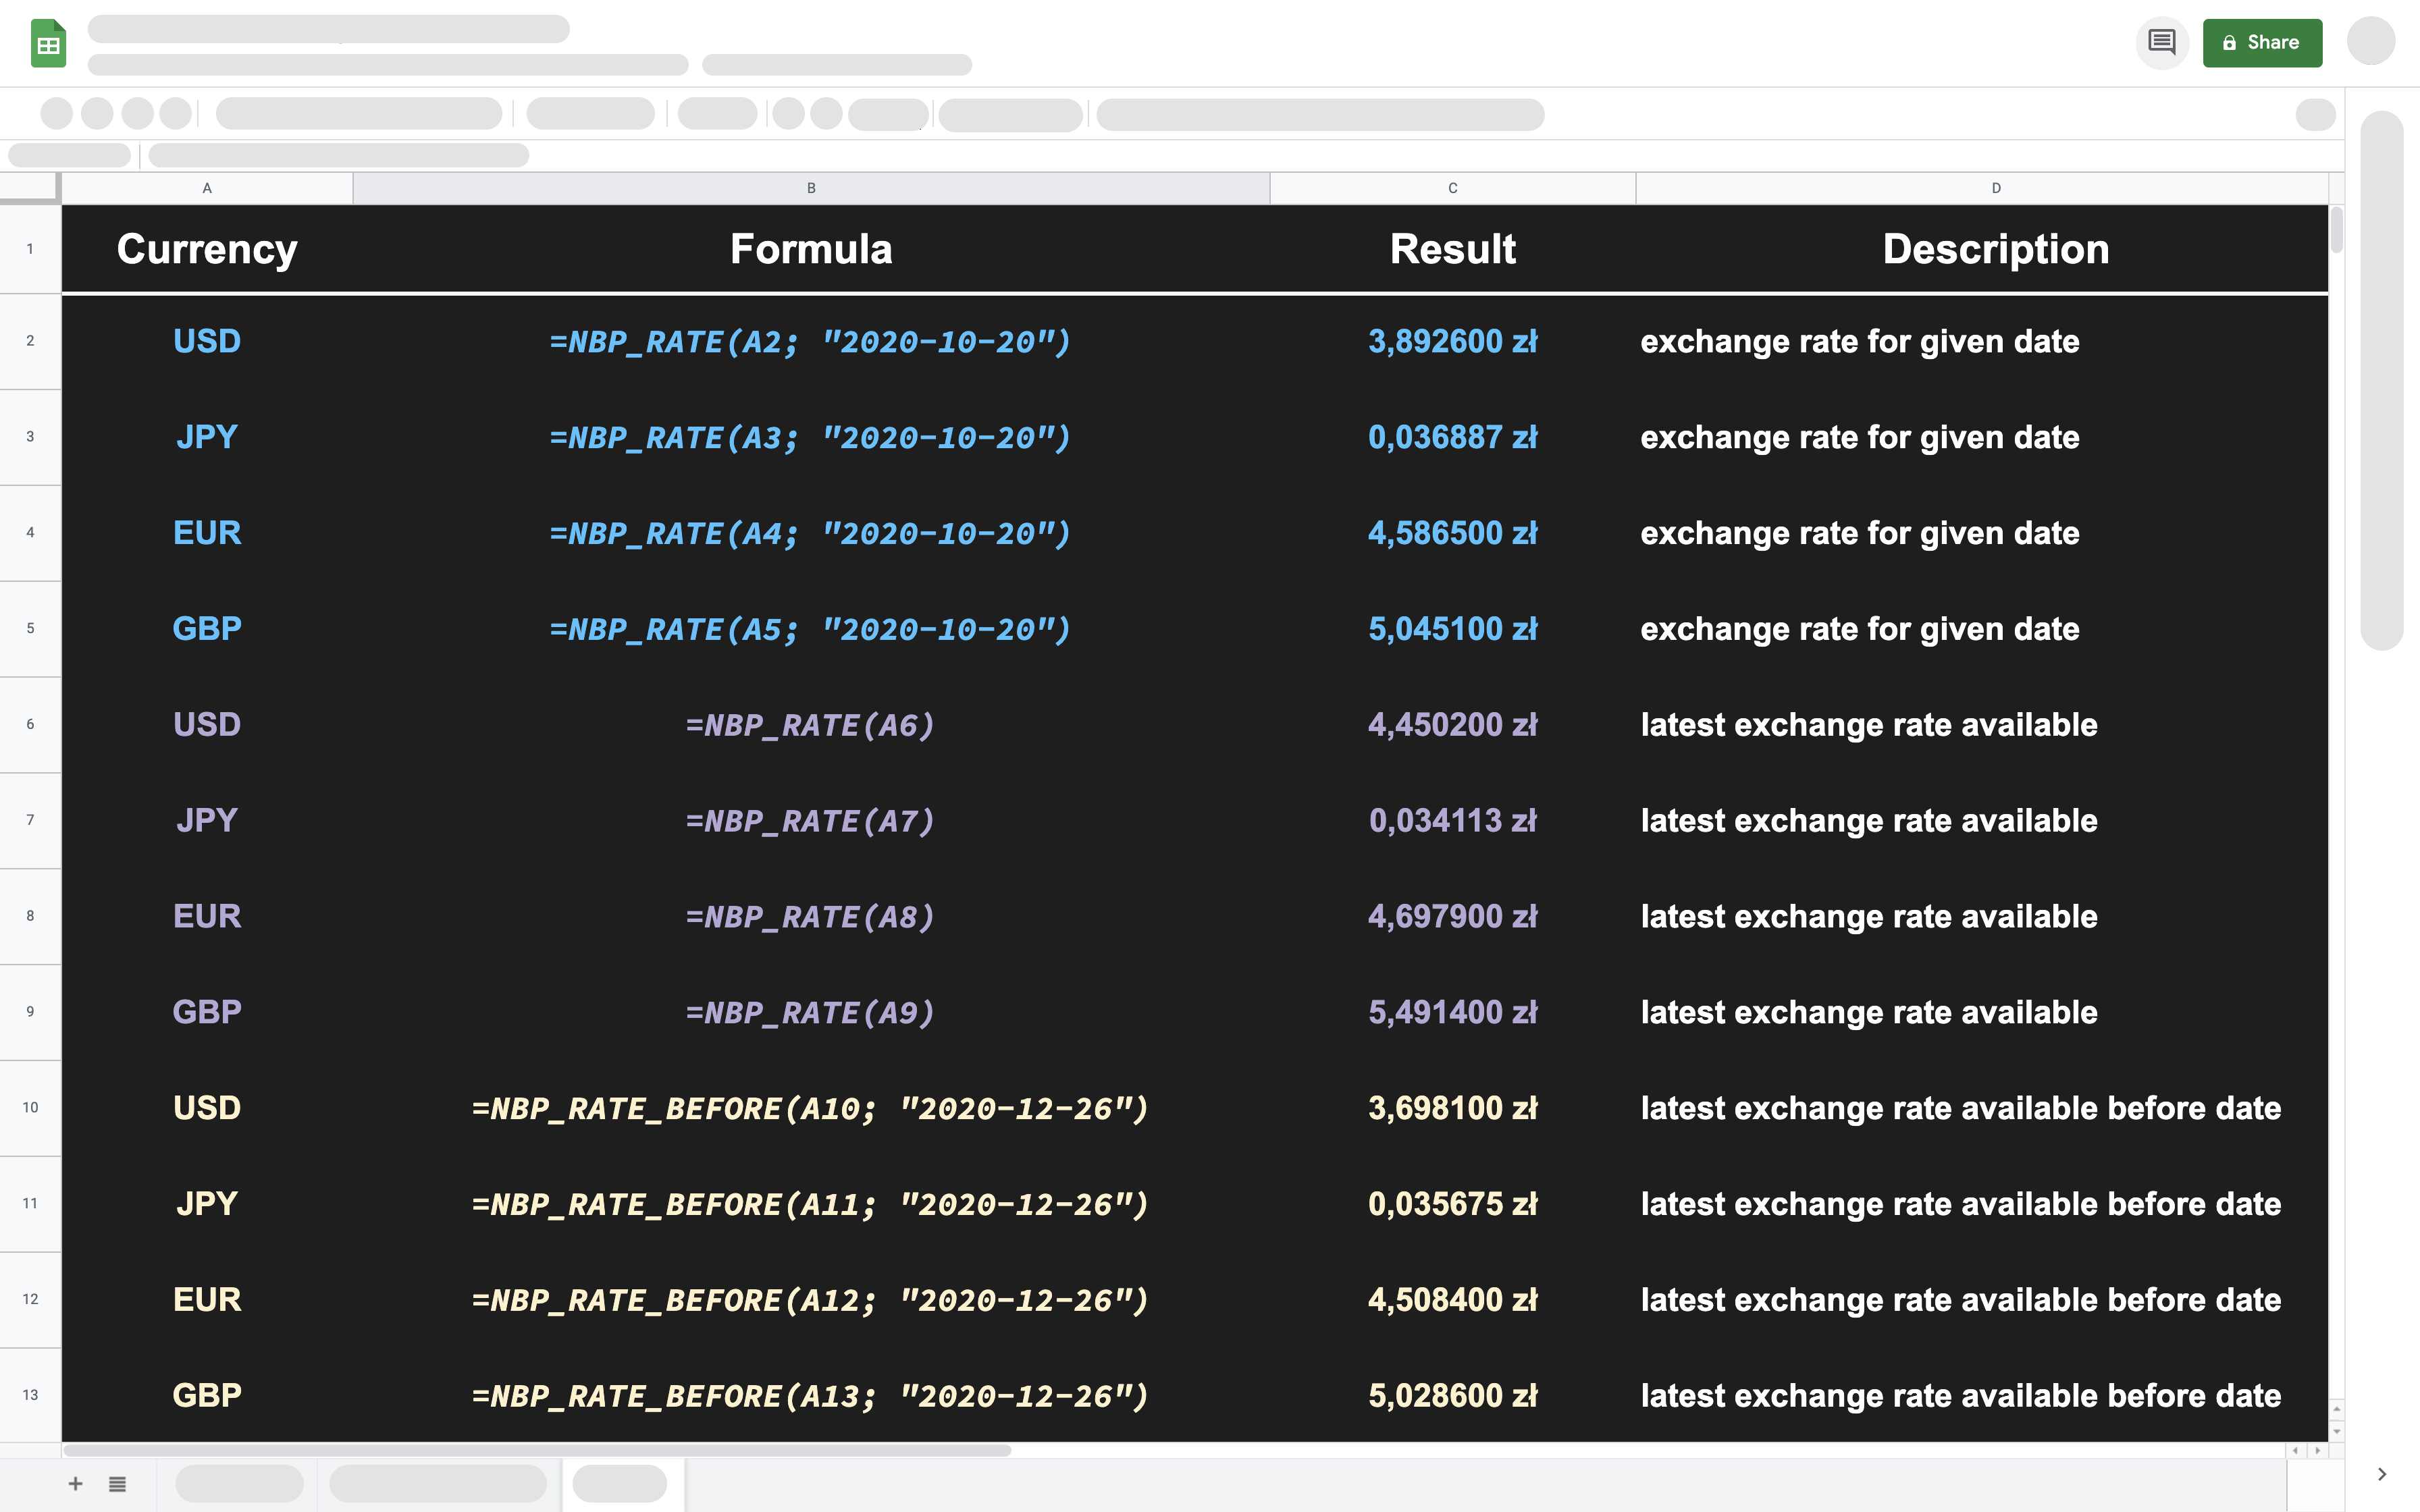This screenshot has height=1512, width=2420.
Task: Select the first sheet tab
Action: 239,1483
